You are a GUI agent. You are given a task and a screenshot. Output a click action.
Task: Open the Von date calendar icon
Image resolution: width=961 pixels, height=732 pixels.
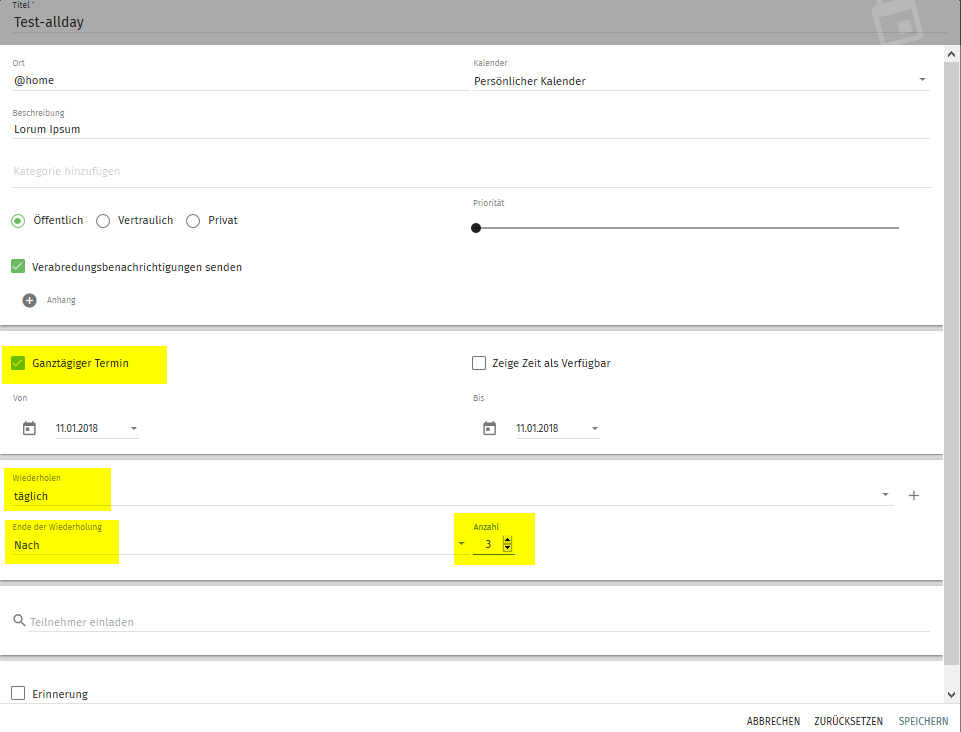(29, 429)
